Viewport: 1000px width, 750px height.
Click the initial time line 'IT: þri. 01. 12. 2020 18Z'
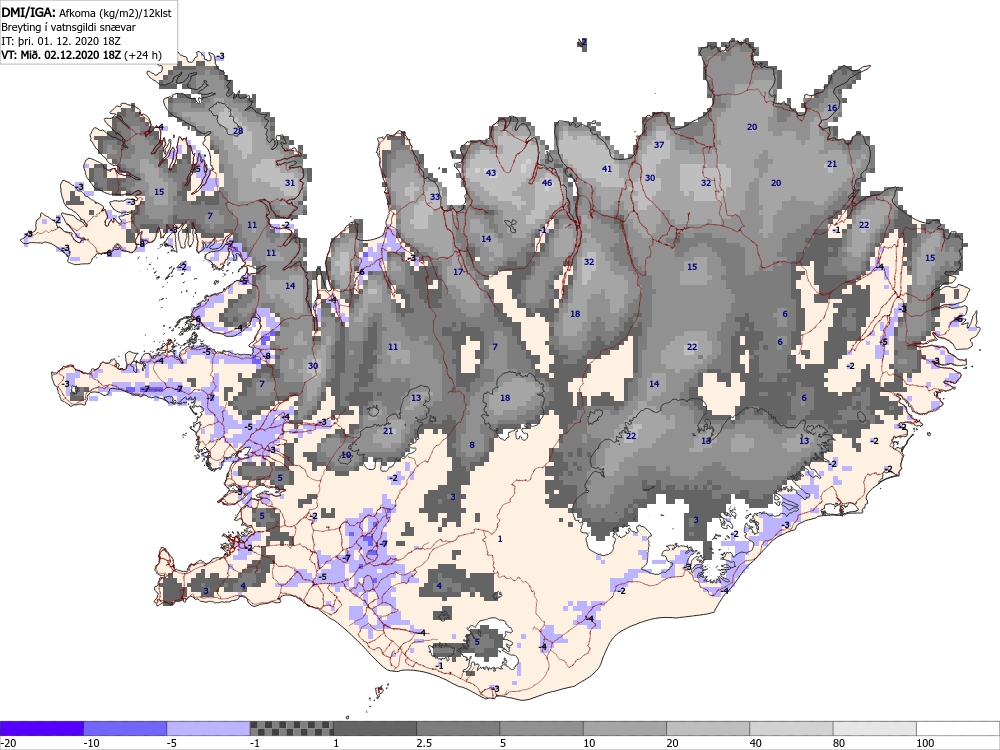61,41
